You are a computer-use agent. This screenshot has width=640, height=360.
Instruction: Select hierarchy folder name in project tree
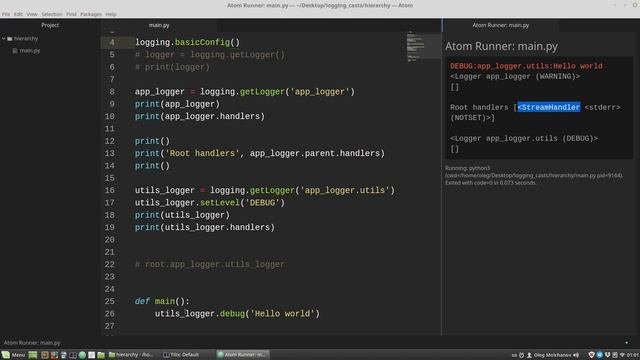(x=26, y=38)
